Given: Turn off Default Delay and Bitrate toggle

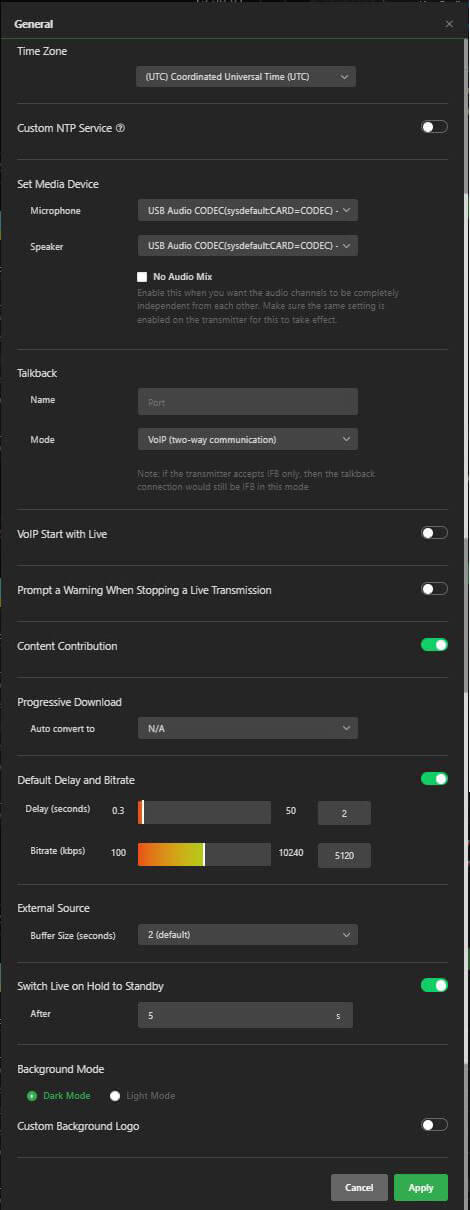Looking at the screenshot, I should tap(434, 779).
